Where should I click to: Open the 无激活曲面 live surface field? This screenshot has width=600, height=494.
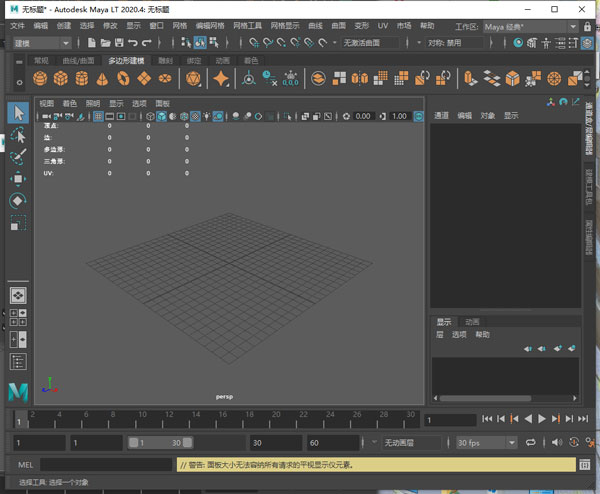tap(370, 42)
